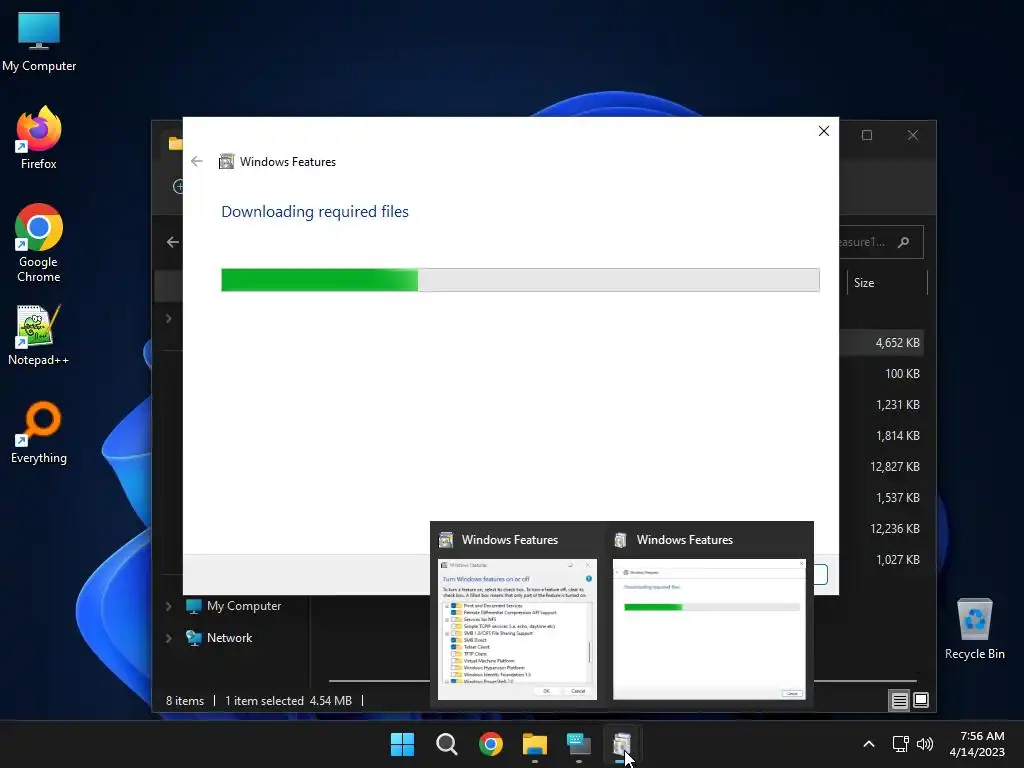Maximize the File Explorer window
Image resolution: width=1024 pixels, height=768 pixels.
867,135
